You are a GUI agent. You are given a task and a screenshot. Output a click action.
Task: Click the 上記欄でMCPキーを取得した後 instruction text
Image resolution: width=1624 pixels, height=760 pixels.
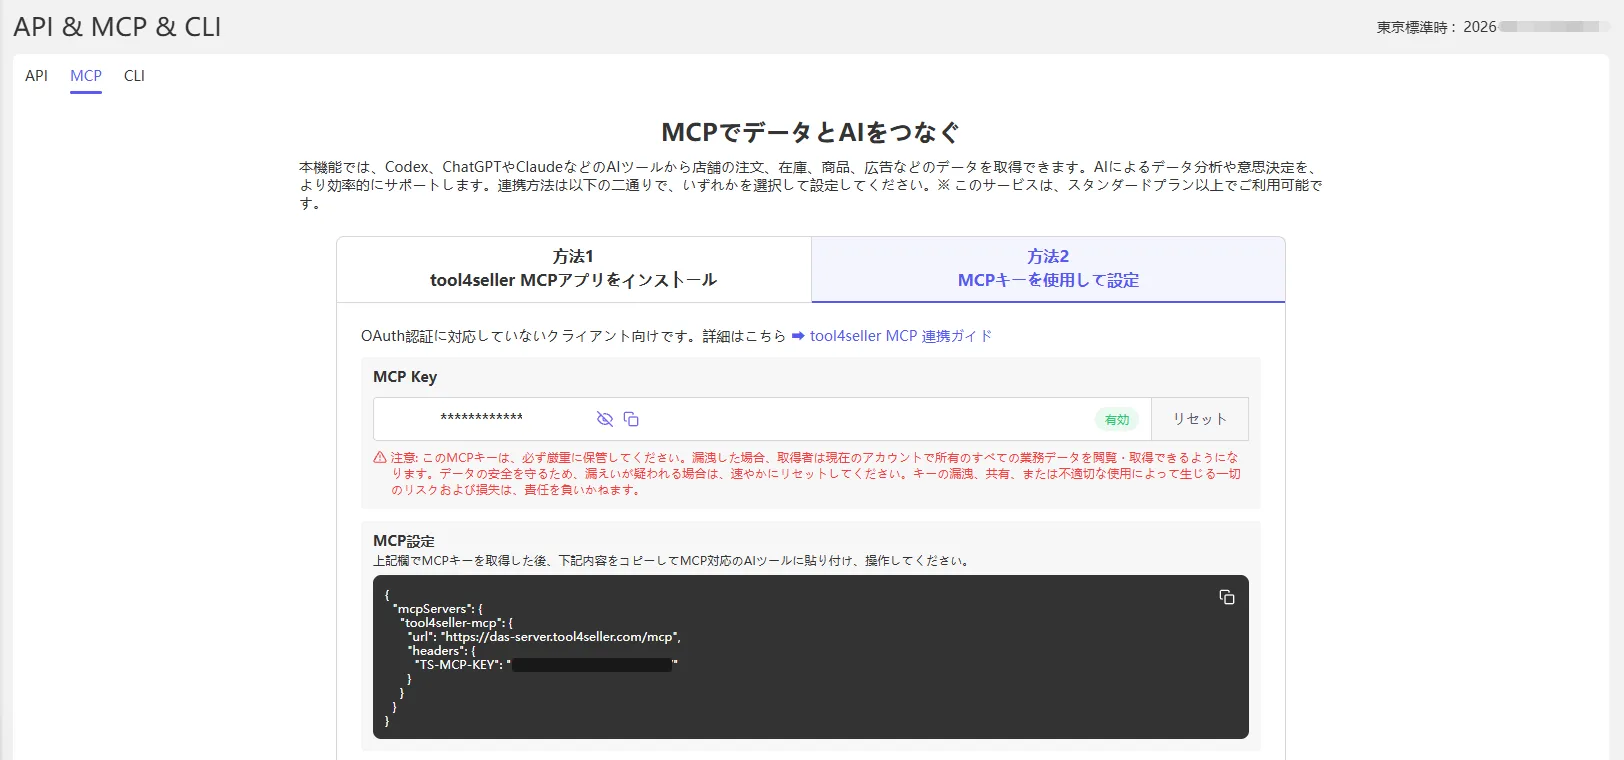672,561
